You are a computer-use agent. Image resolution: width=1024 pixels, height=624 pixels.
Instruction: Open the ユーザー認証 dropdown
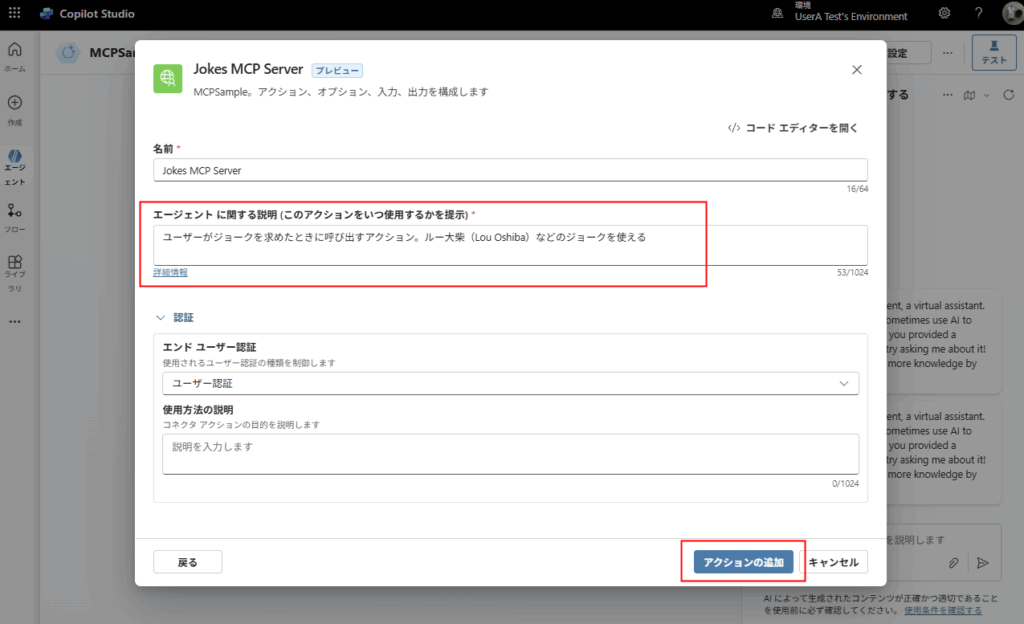pyautogui.click(x=510, y=383)
